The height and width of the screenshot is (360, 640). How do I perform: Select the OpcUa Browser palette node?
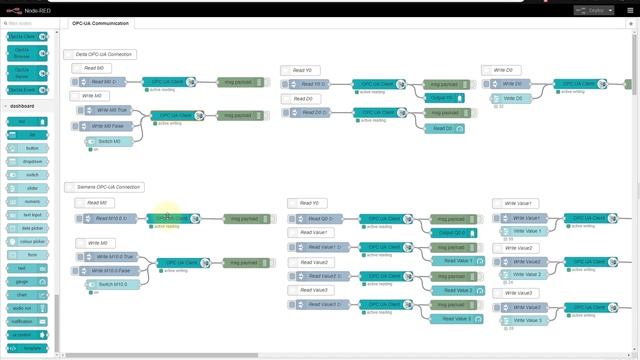pyautogui.click(x=27, y=53)
